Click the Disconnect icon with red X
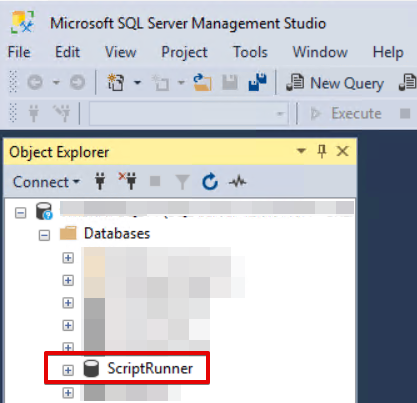Viewport: 417px width, 403px height. click(x=128, y=181)
